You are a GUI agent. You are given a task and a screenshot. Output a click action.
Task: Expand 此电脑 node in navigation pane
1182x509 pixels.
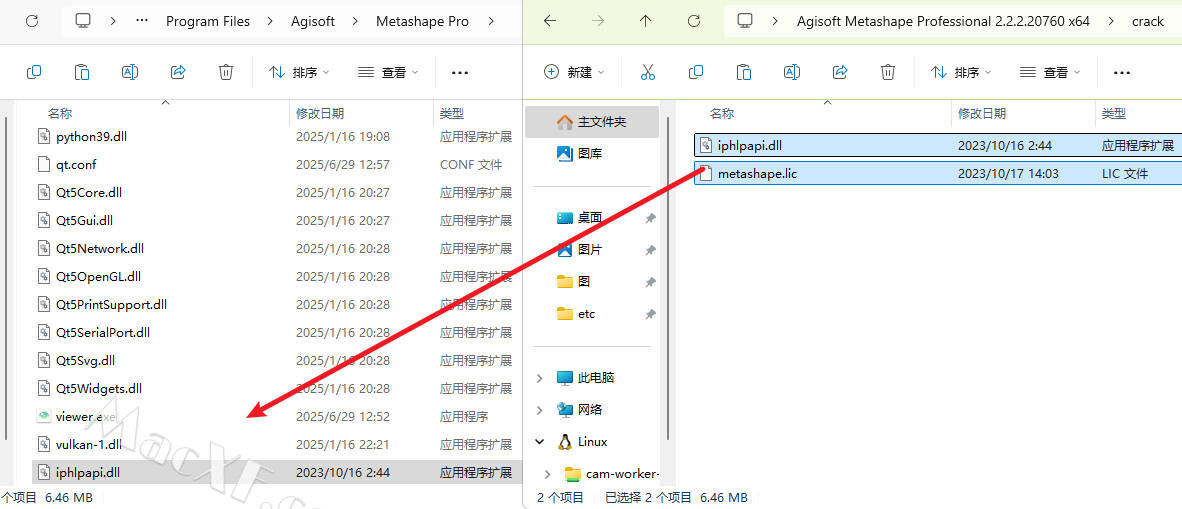(540, 378)
